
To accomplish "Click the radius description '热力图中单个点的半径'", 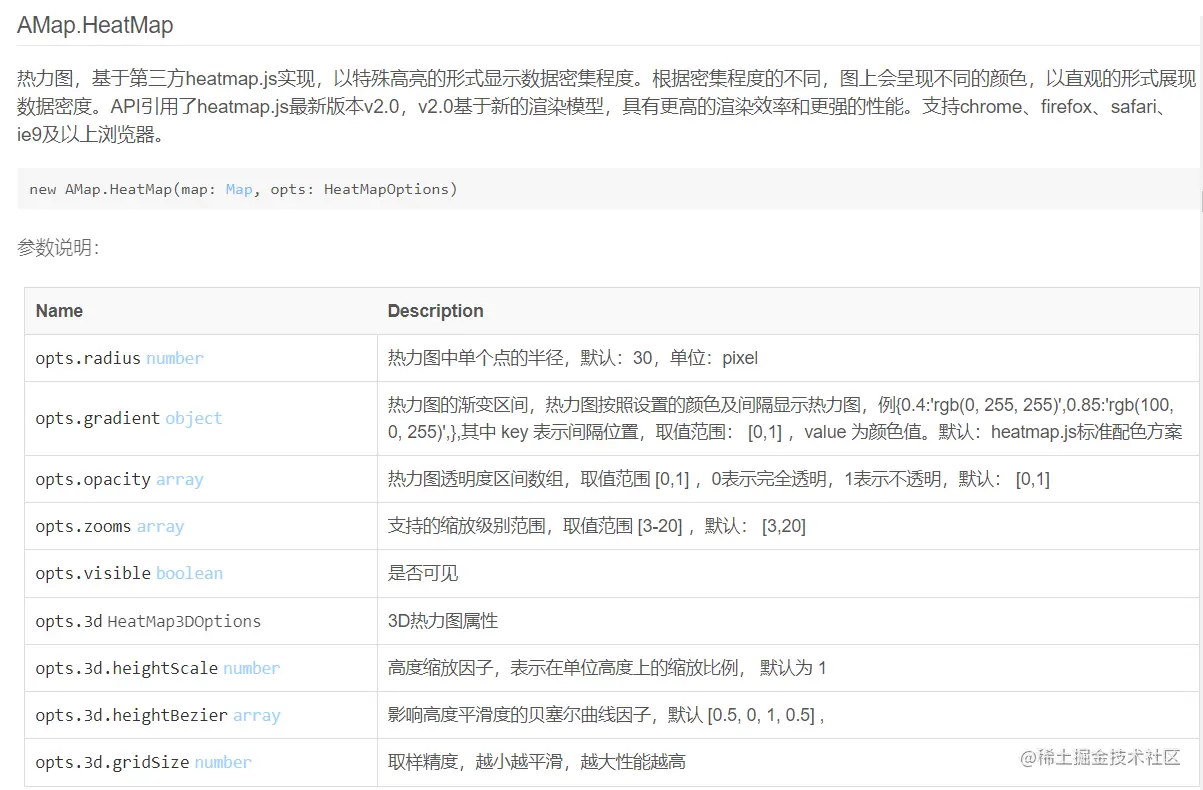I will [477, 358].
